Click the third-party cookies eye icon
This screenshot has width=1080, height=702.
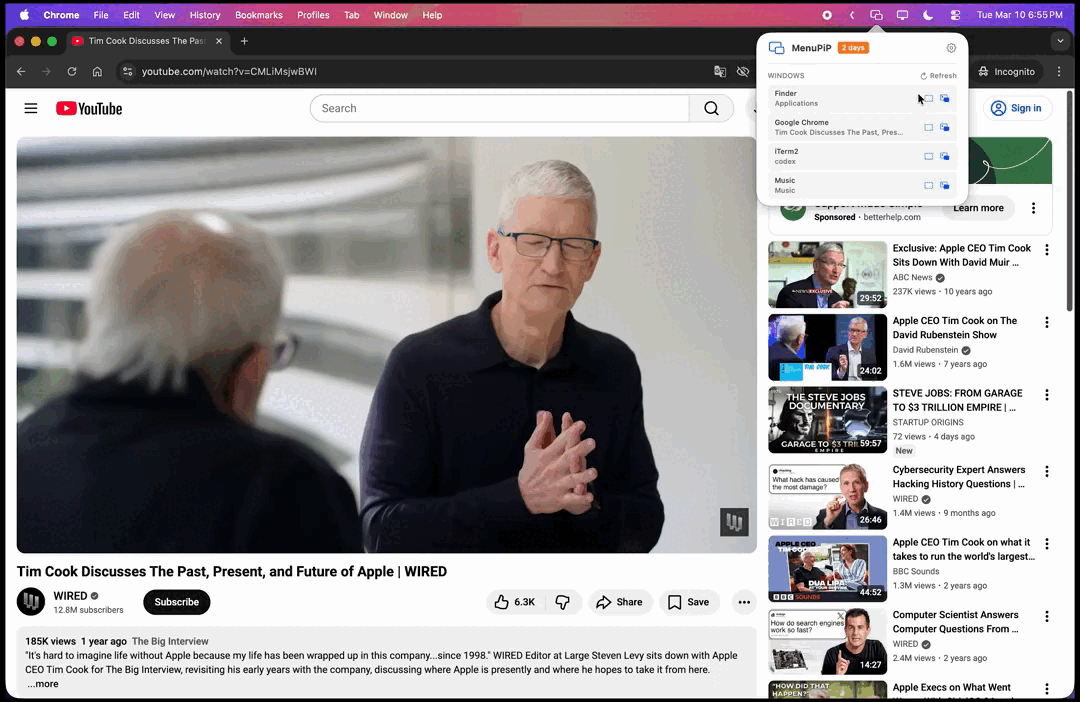pos(742,72)
